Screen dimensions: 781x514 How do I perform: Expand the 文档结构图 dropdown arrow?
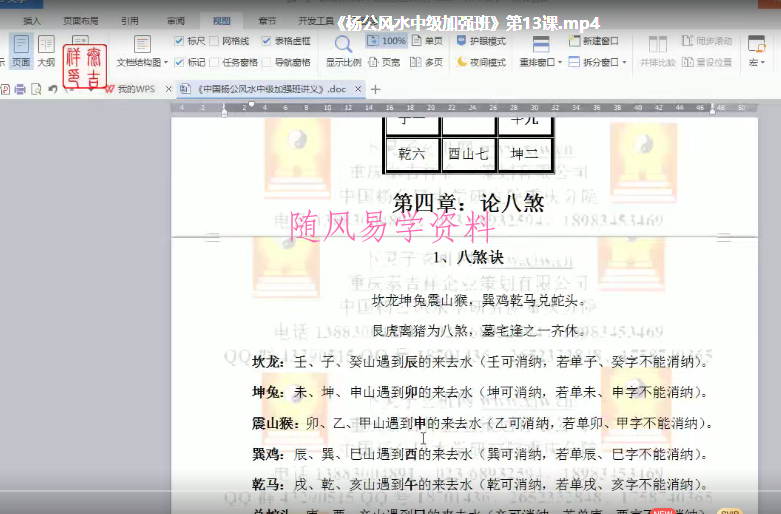click(166, 63)
